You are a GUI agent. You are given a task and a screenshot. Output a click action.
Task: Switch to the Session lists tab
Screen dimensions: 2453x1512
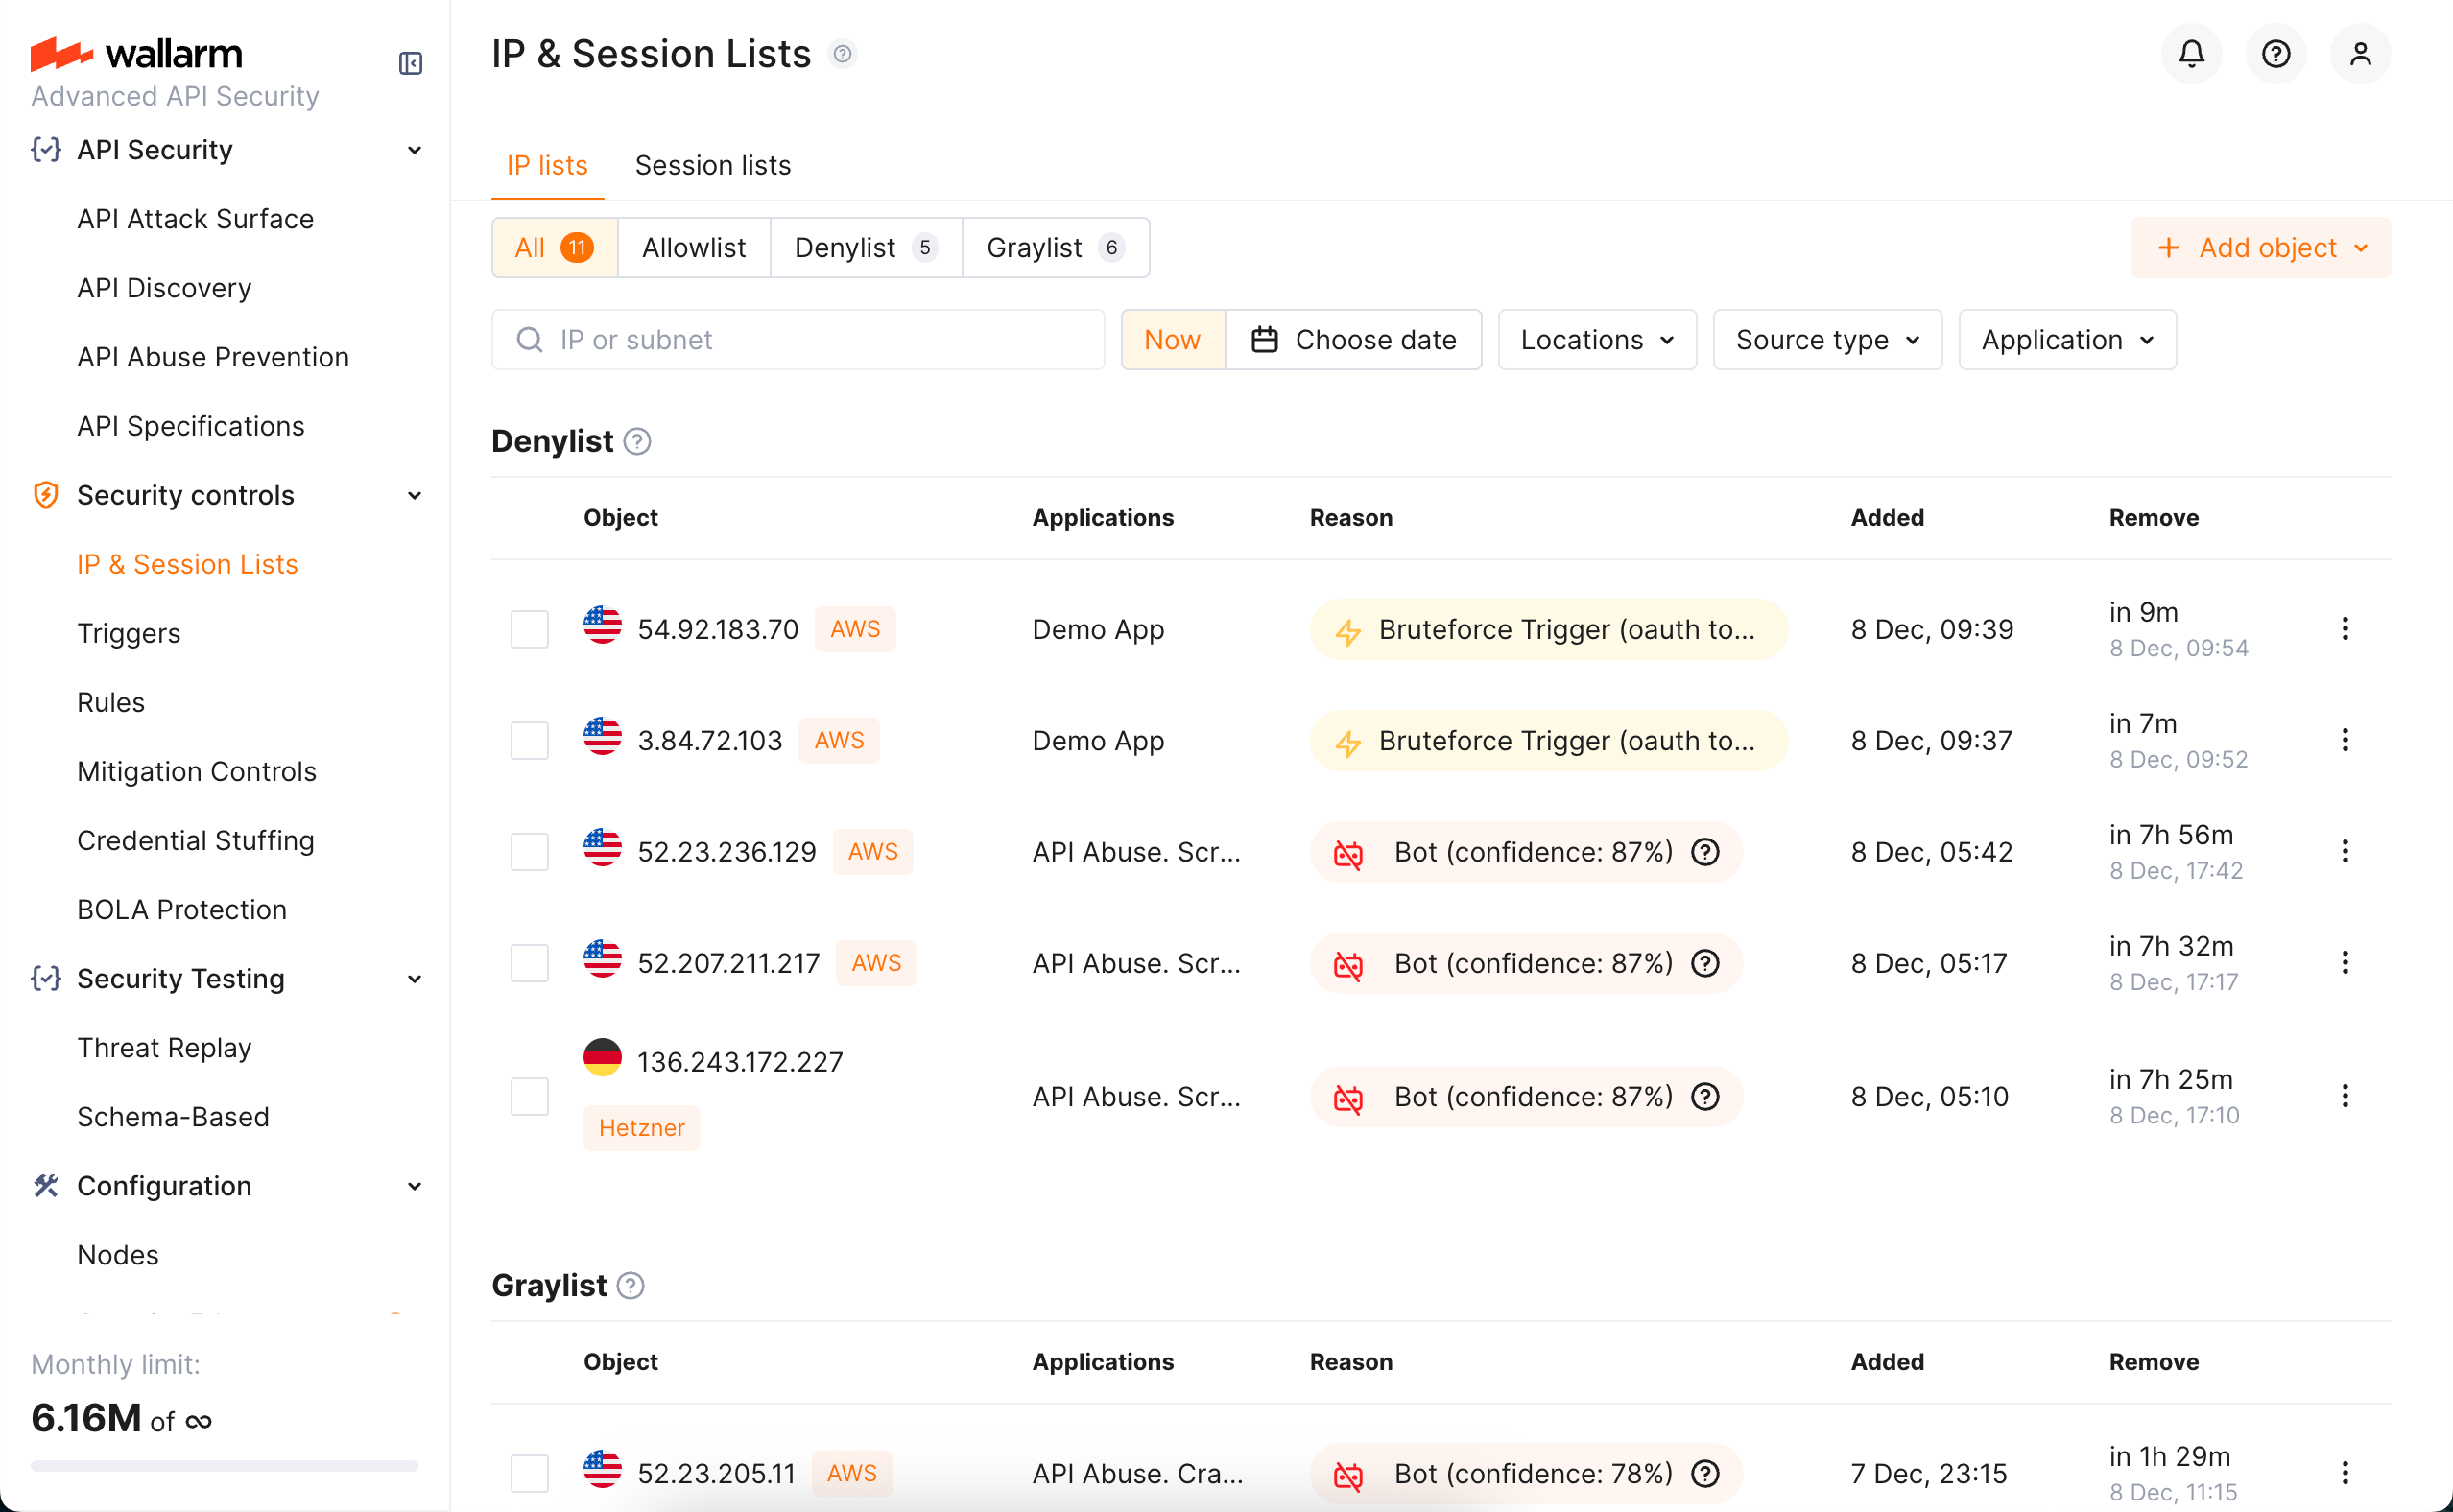point(712,165)
